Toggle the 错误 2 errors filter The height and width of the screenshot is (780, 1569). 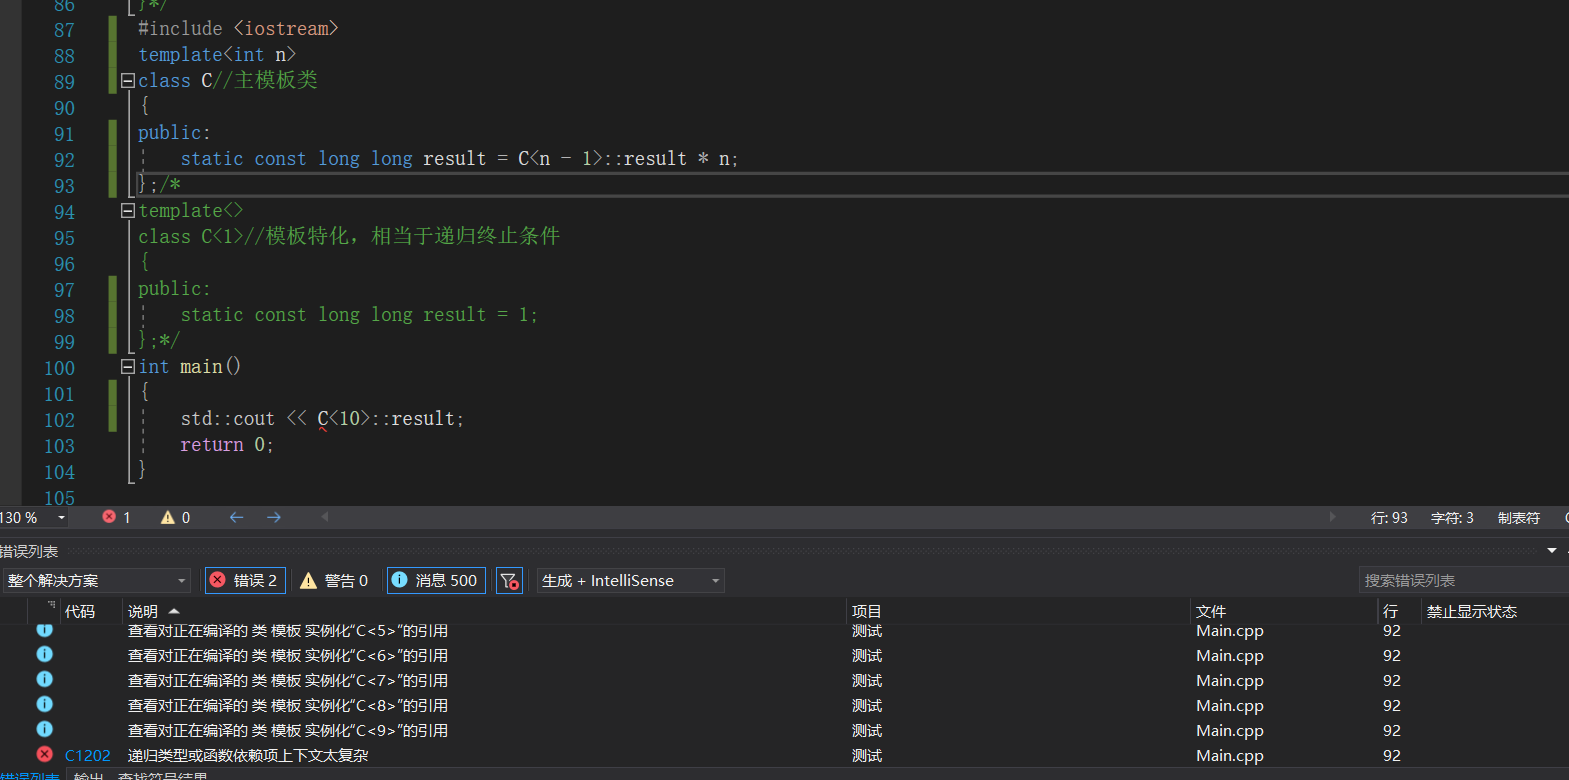pos(245,581)
